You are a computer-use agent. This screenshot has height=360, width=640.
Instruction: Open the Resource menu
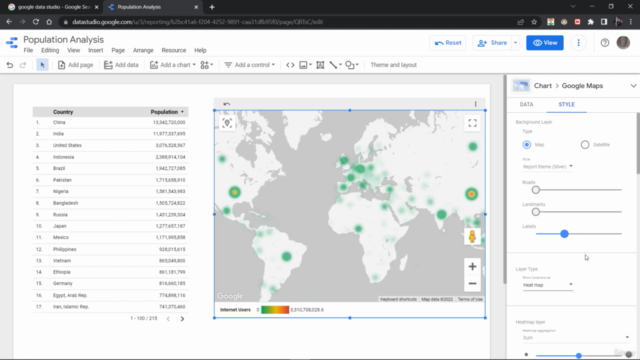coord(174,50)
